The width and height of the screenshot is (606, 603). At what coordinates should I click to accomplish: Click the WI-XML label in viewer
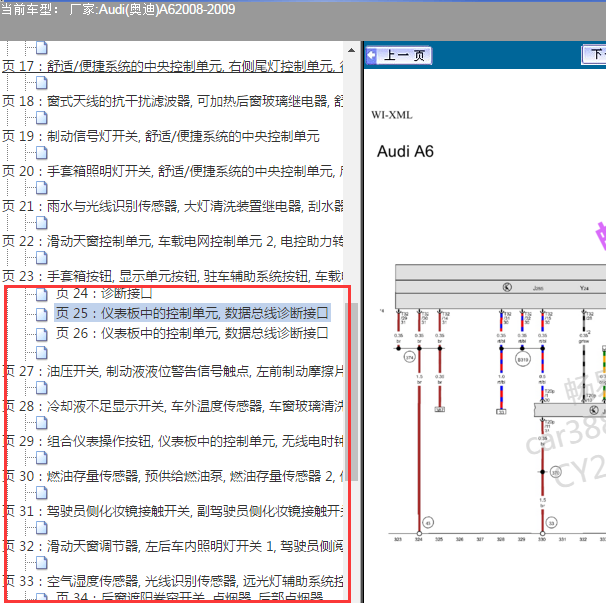tap(392, 115)
